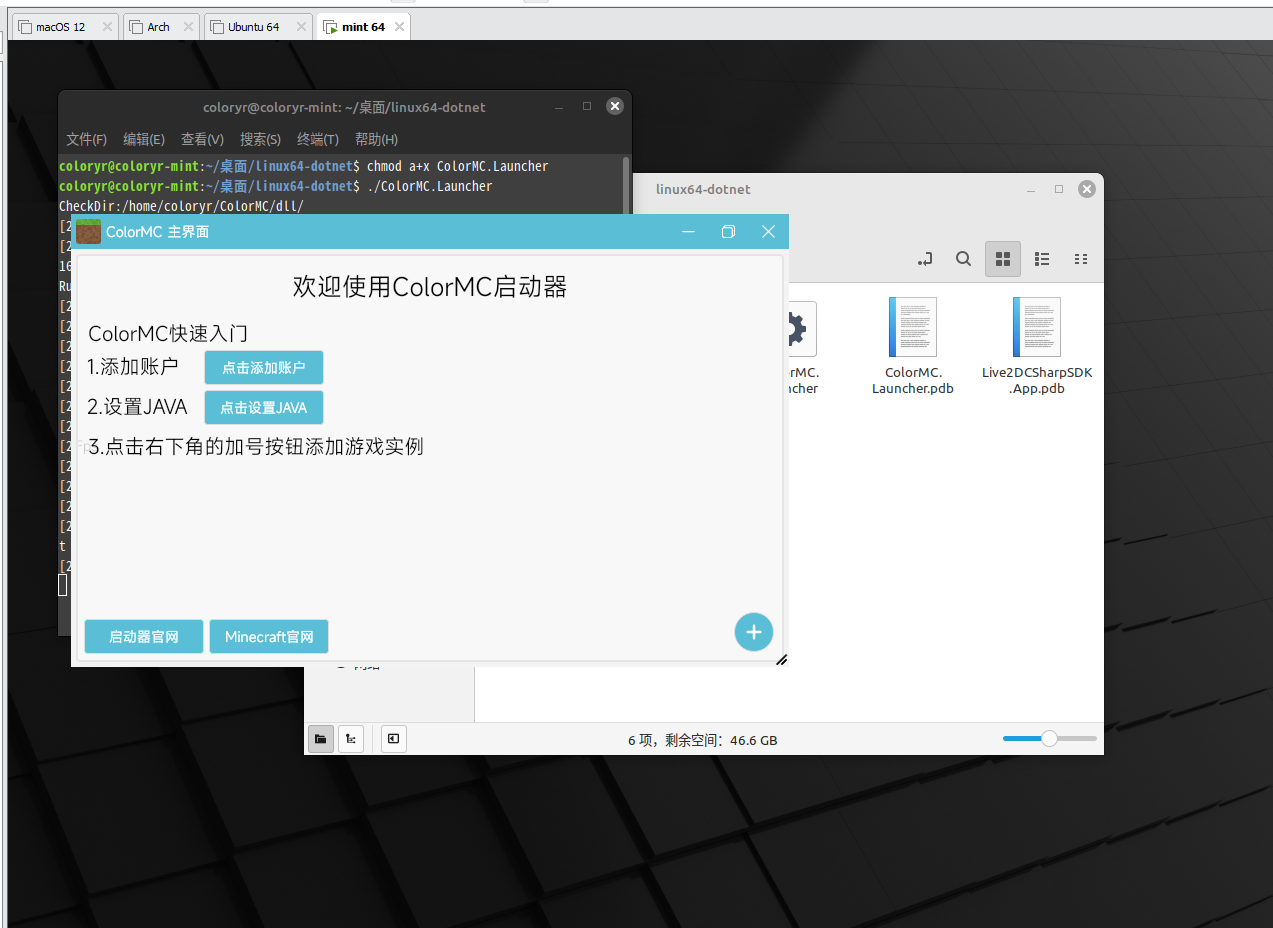The width and height of the screenshot is (1273, 928).
Task: Click the 3.点击右下角的加号按钮 instruction text
Action: (x=256, y=446)
